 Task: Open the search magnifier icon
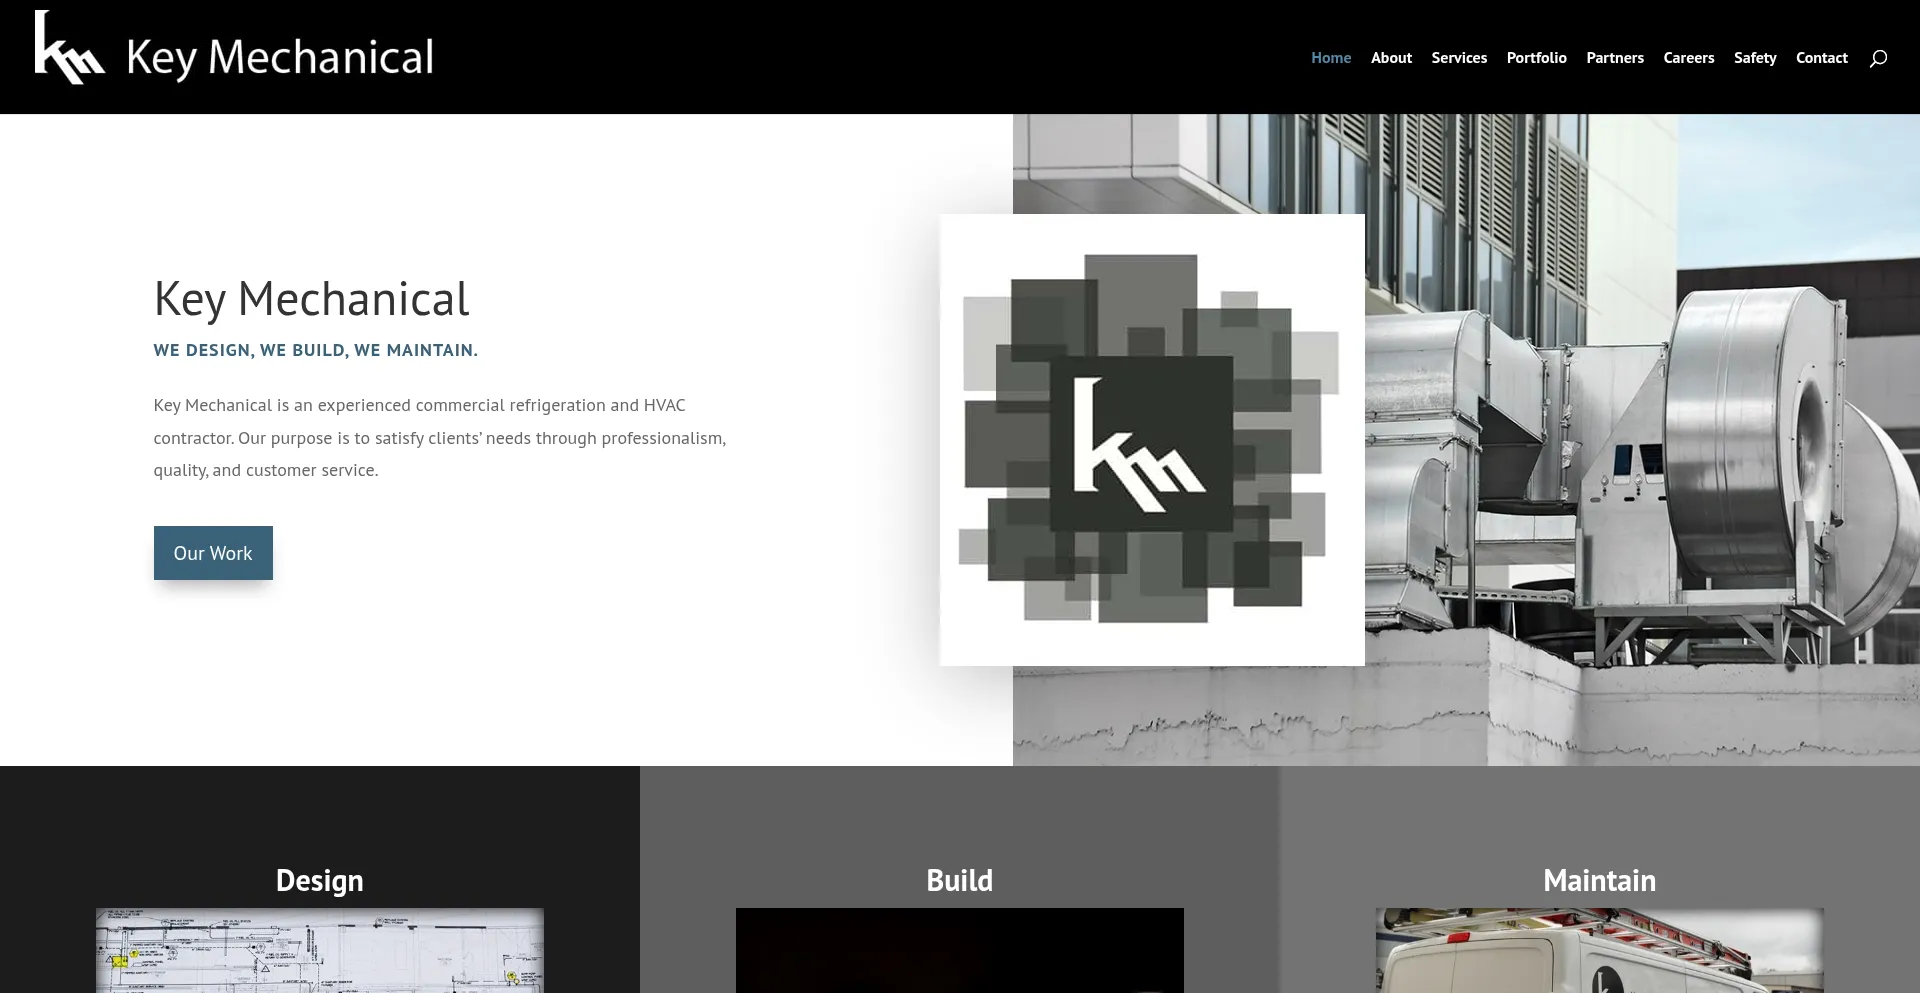pos(1877,58)
